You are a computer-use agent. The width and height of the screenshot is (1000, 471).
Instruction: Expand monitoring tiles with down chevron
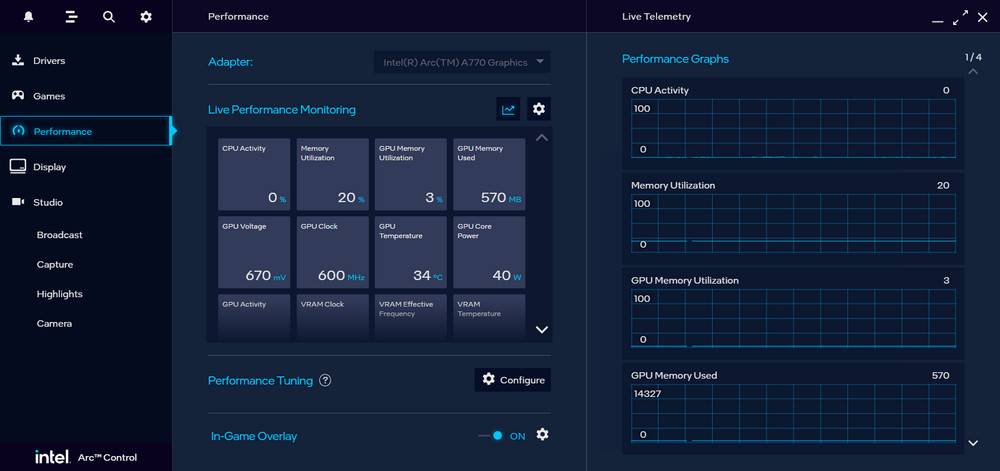tap(541, 329)
